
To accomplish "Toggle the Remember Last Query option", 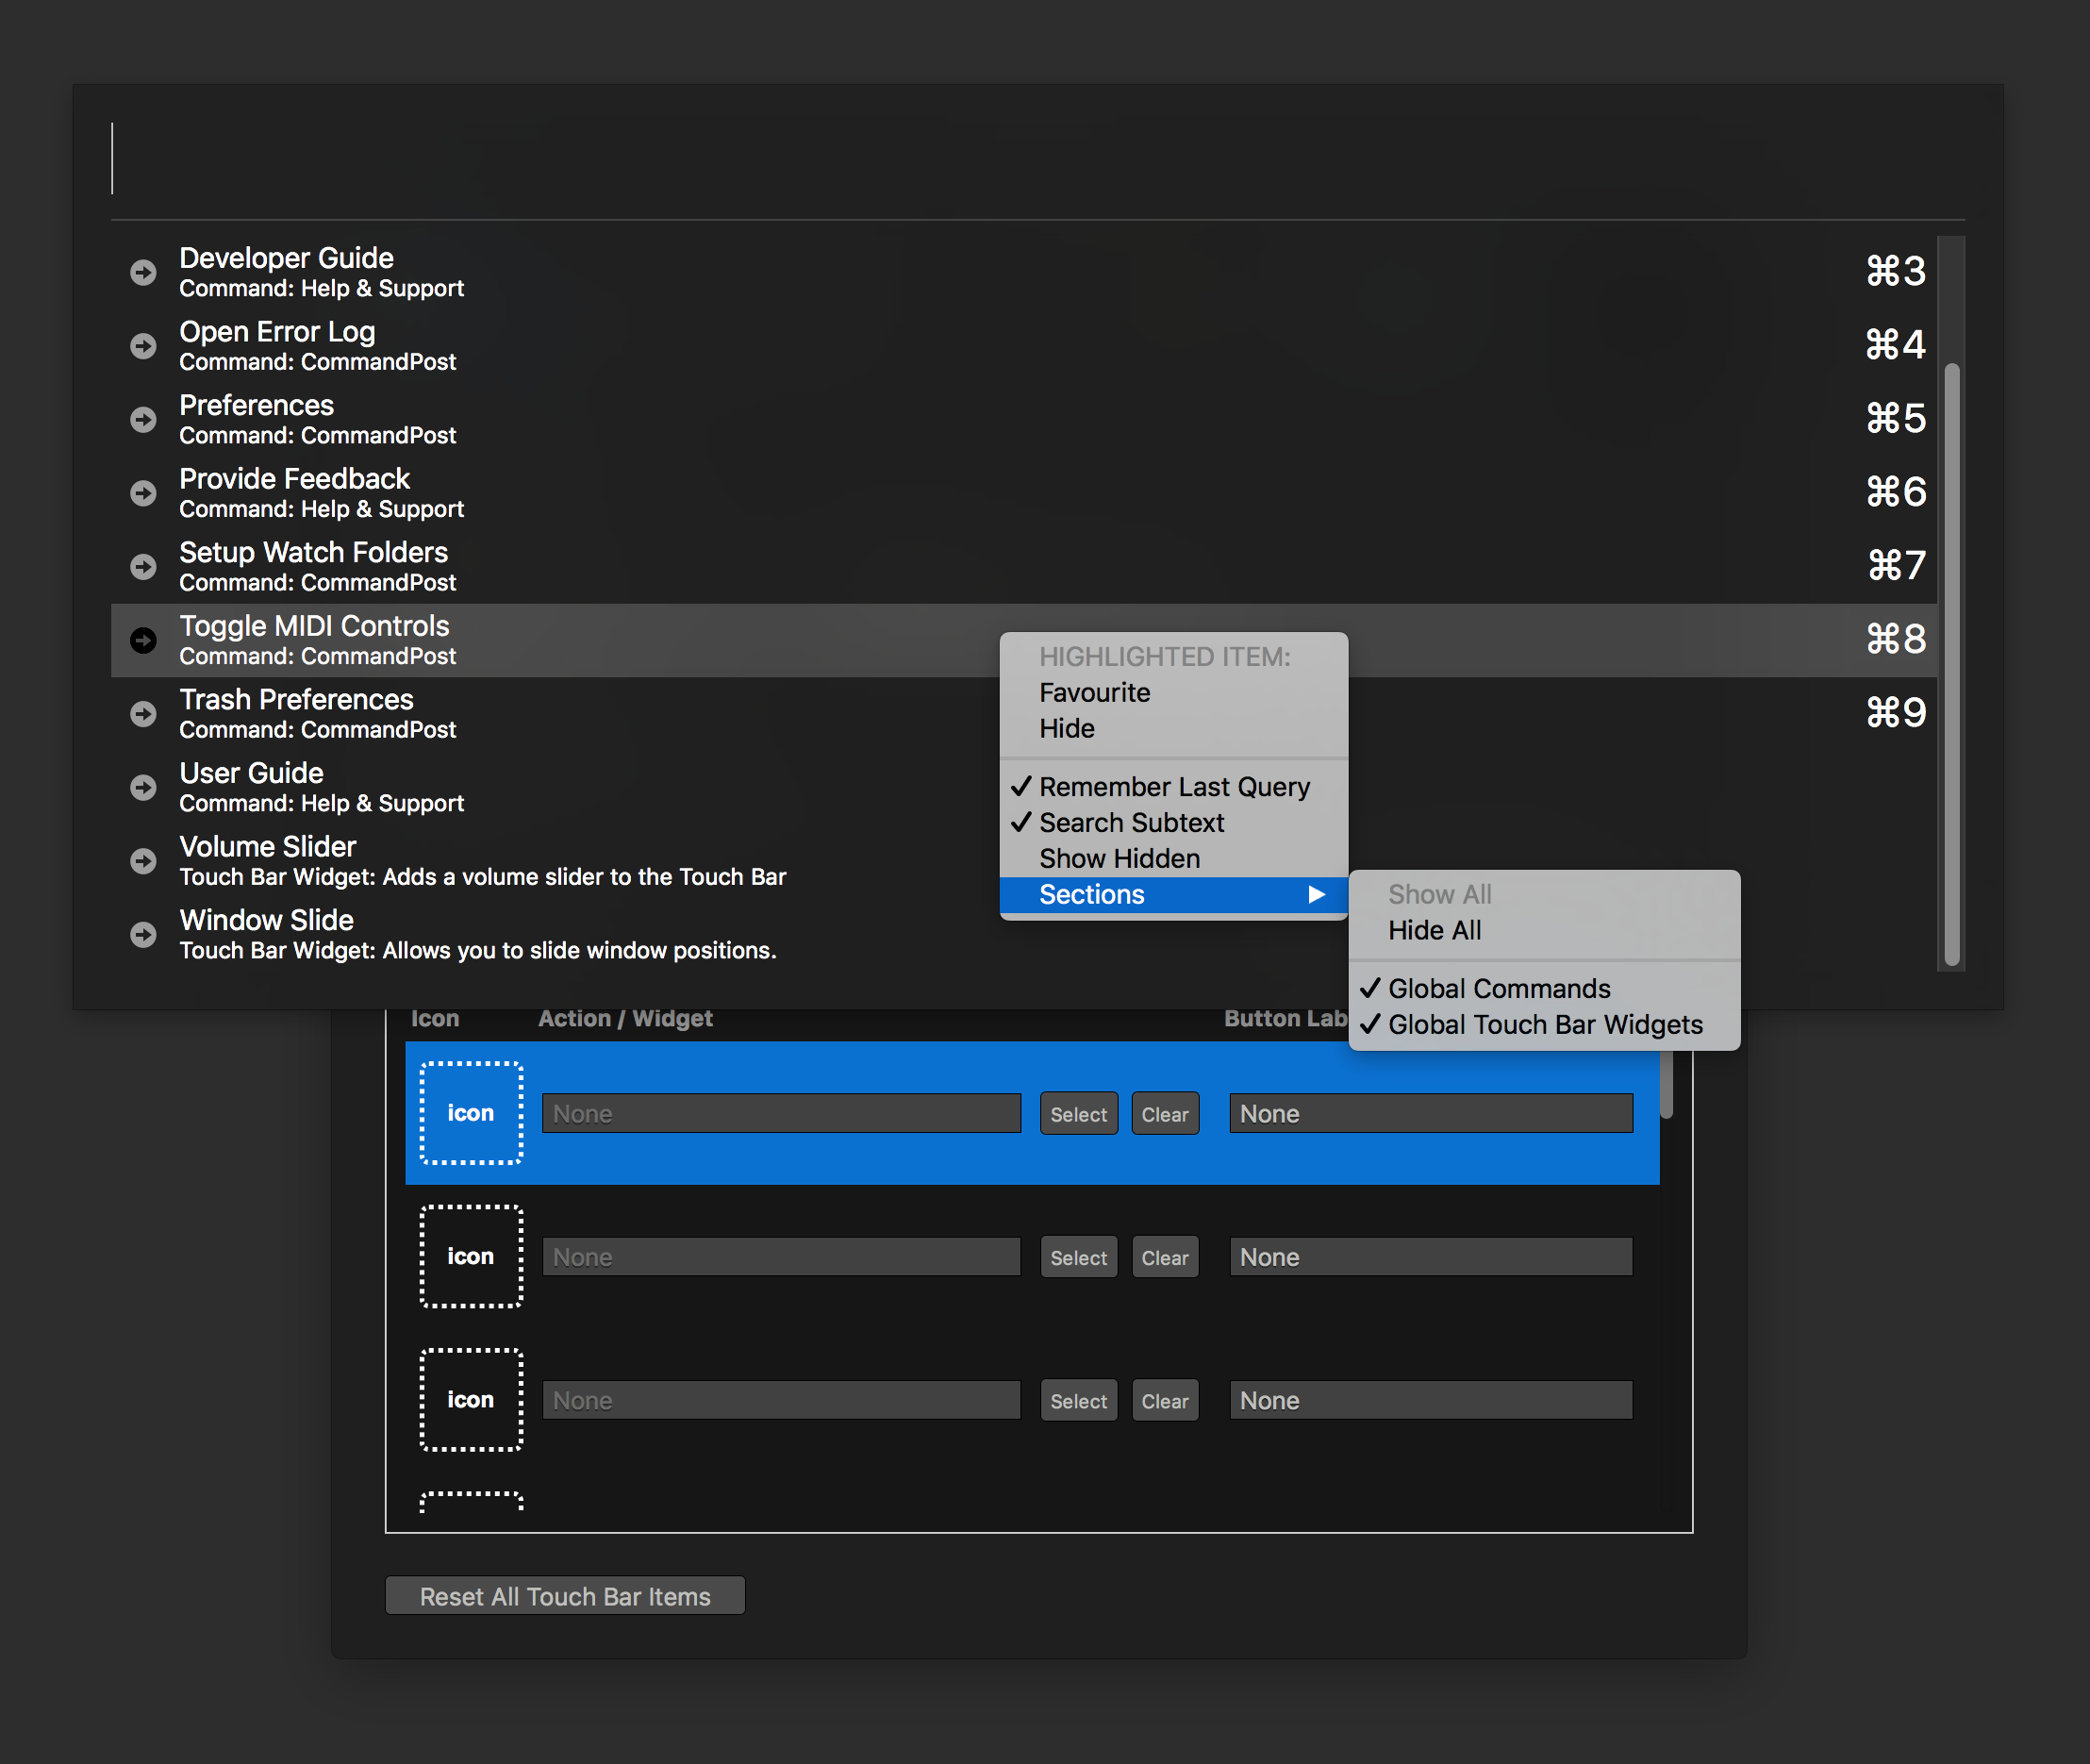I will 1175,787.
